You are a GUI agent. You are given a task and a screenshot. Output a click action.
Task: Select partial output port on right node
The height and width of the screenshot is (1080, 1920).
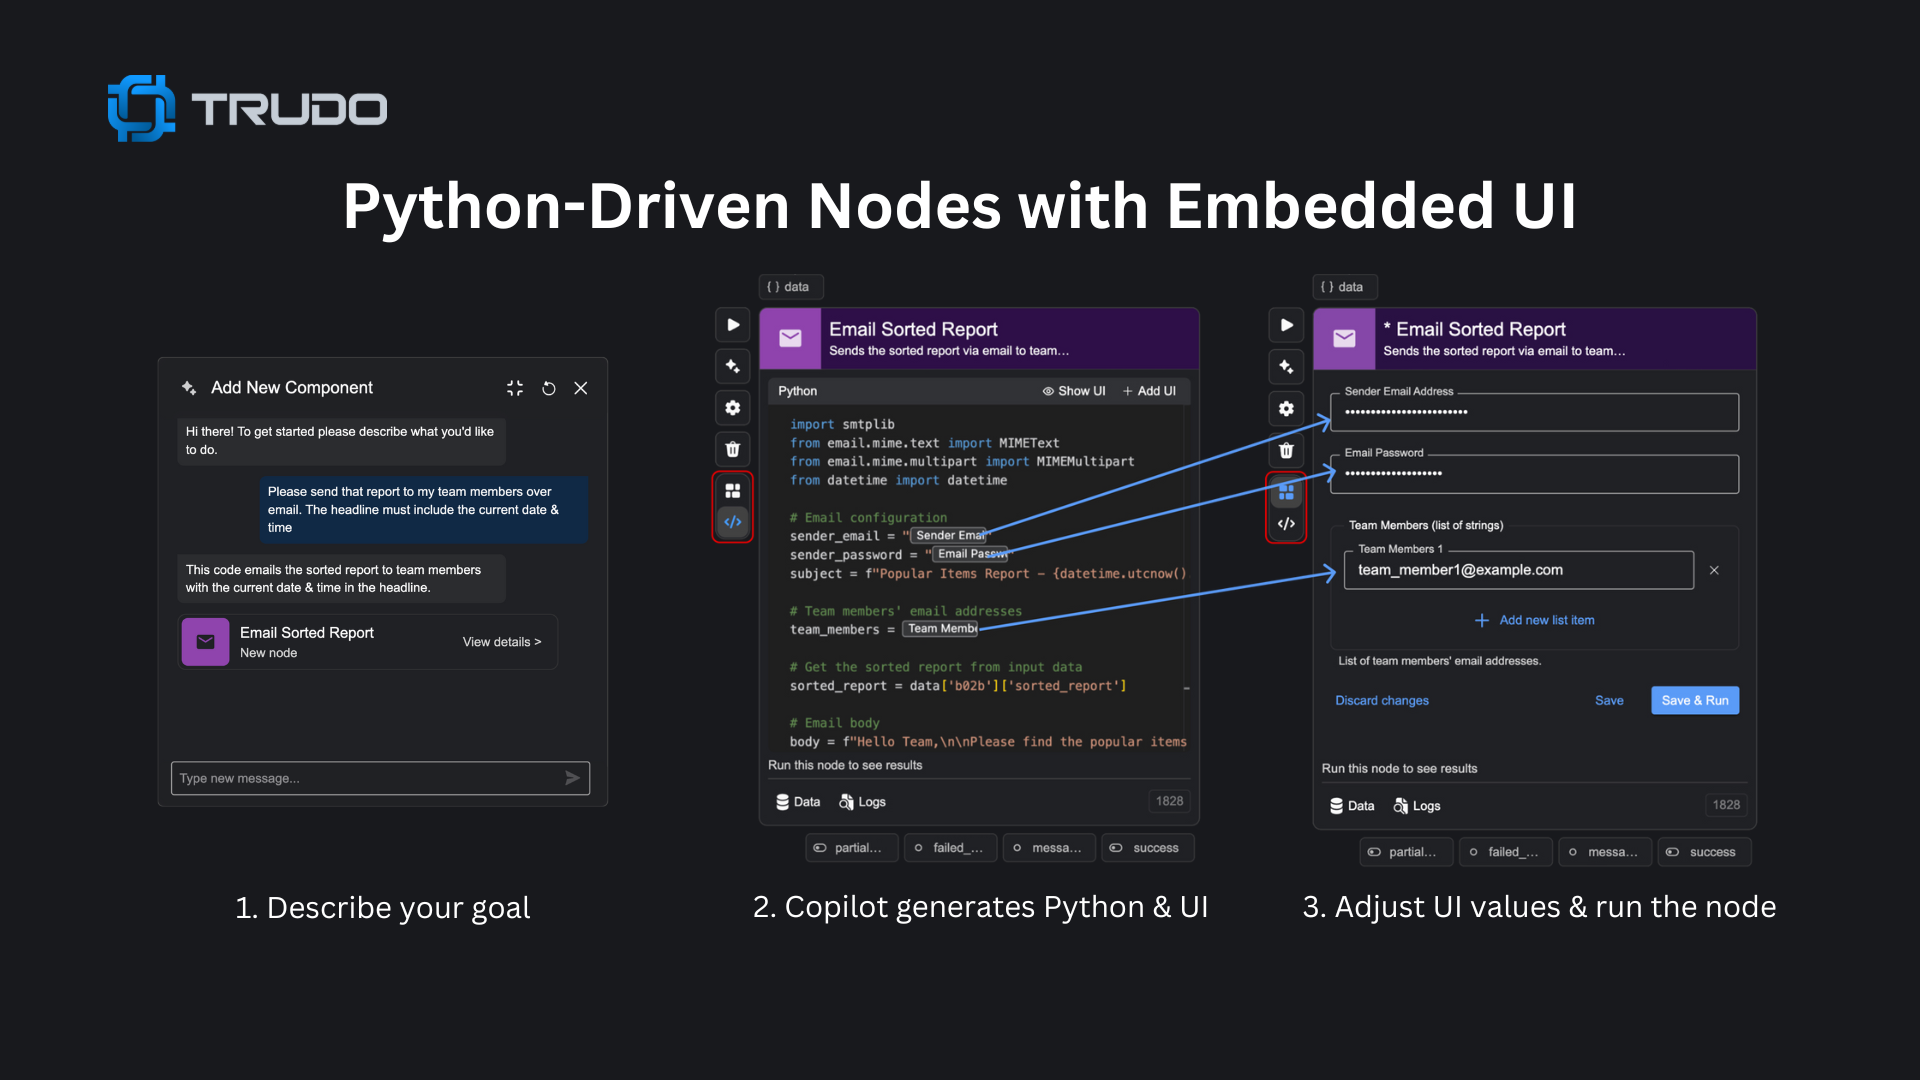pos(1405,852)
